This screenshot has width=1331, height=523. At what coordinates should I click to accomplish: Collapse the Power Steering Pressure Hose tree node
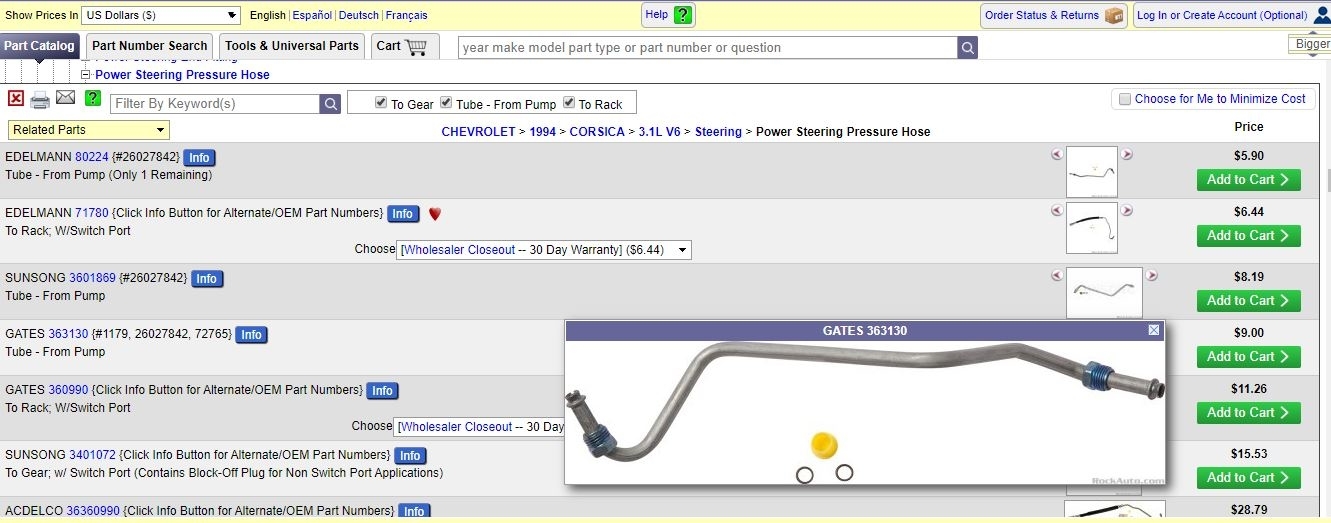86,75
